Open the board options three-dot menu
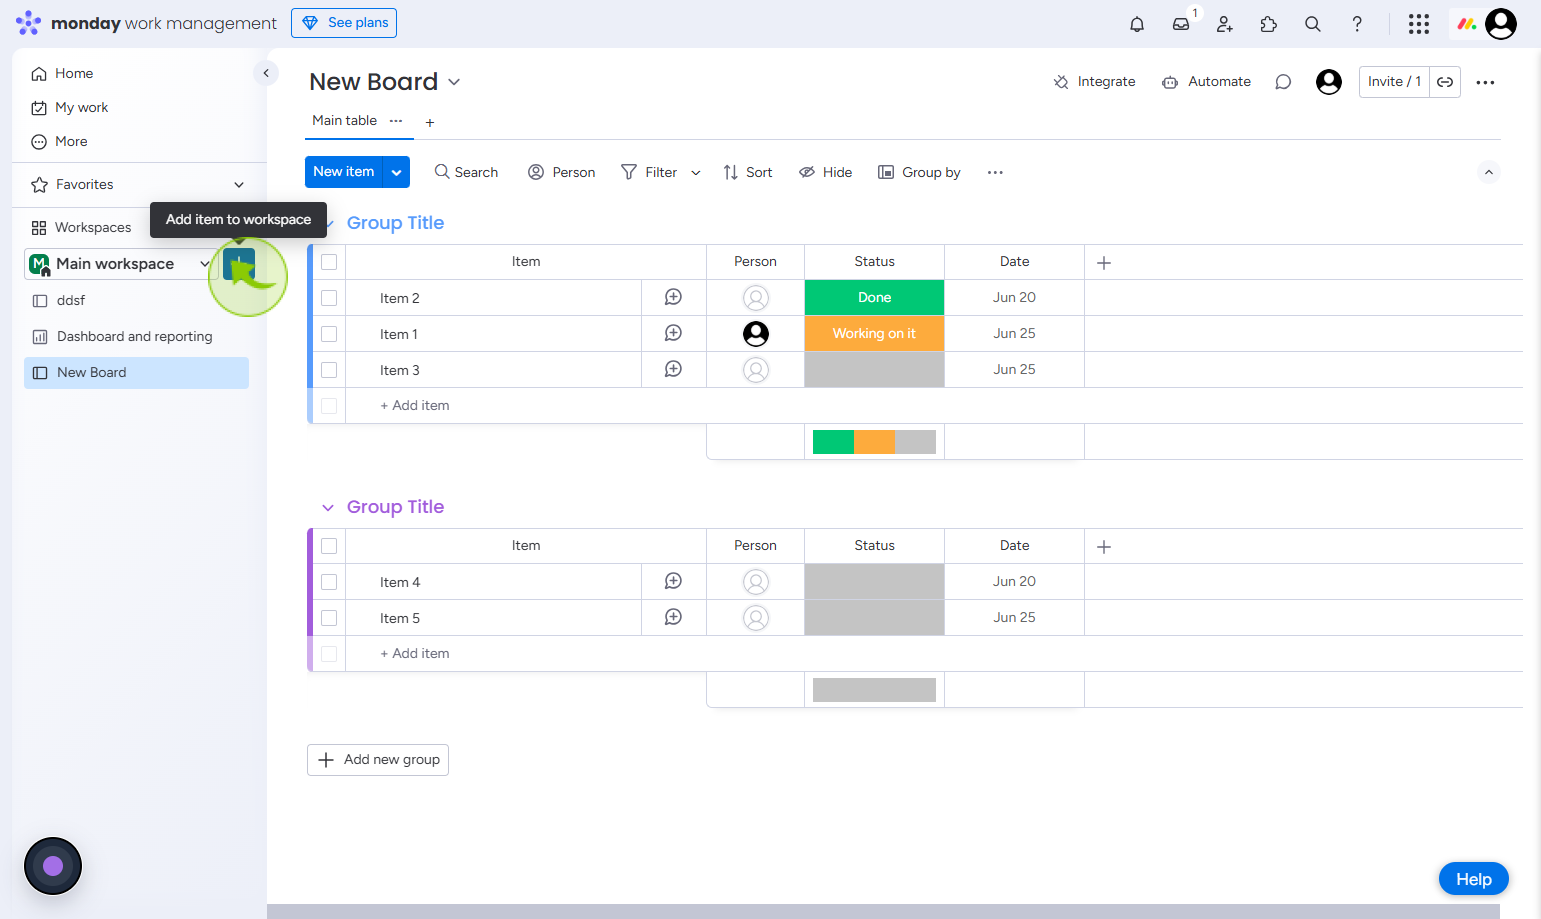This screenshot has height=919, width=1541. click(x=1485, y=82)
